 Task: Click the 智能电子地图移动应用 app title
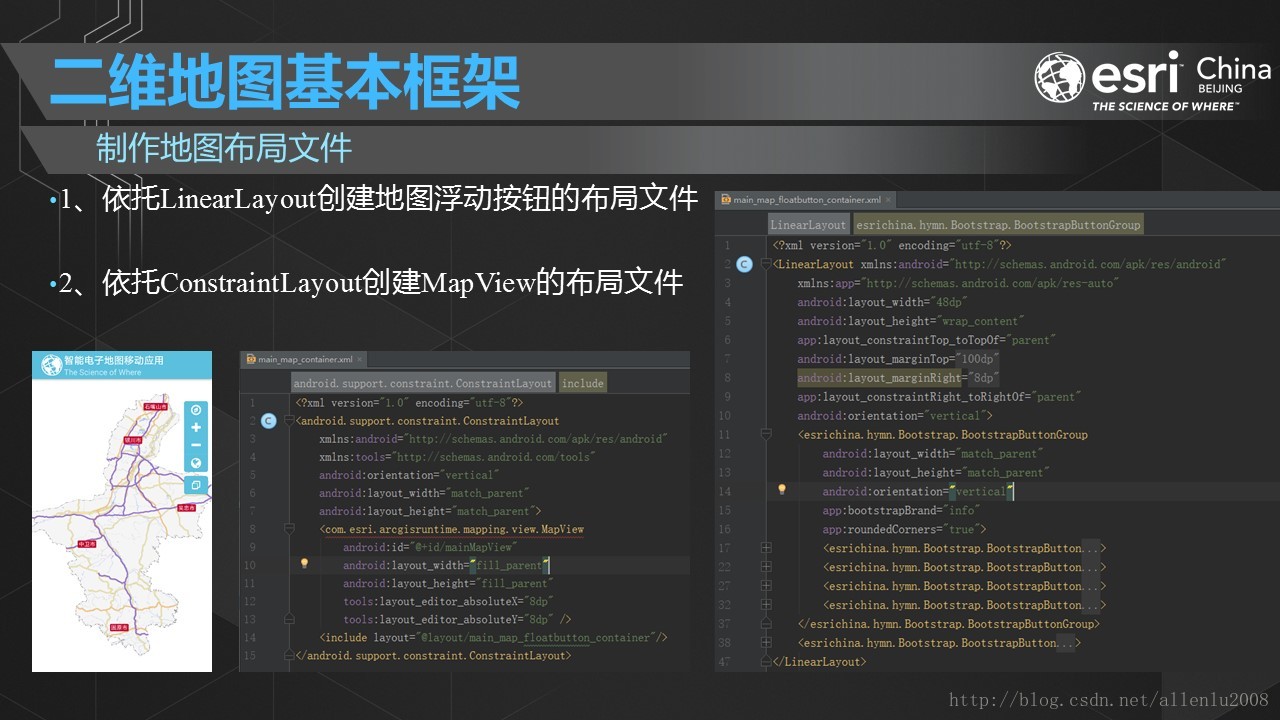(113, 360)
